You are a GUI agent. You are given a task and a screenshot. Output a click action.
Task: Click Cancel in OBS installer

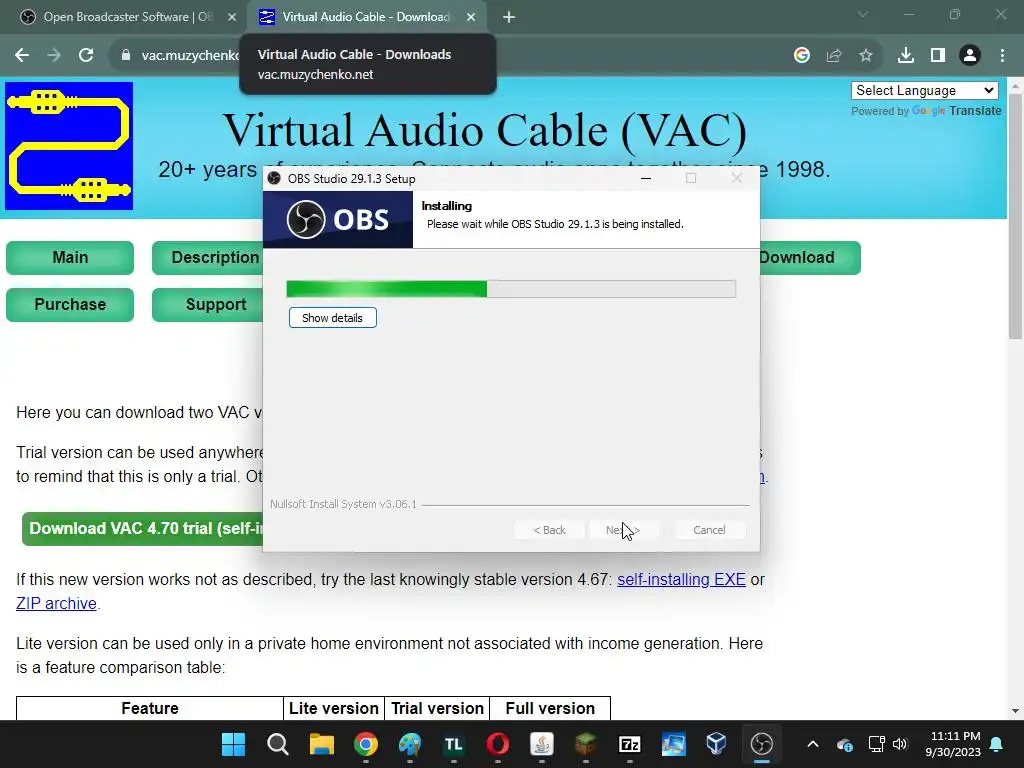709,530
